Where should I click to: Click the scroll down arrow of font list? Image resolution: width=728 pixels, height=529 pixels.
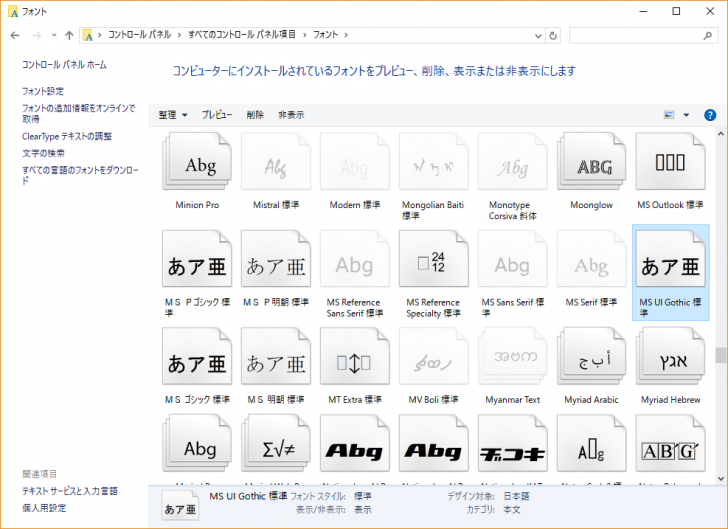(720, 478)
